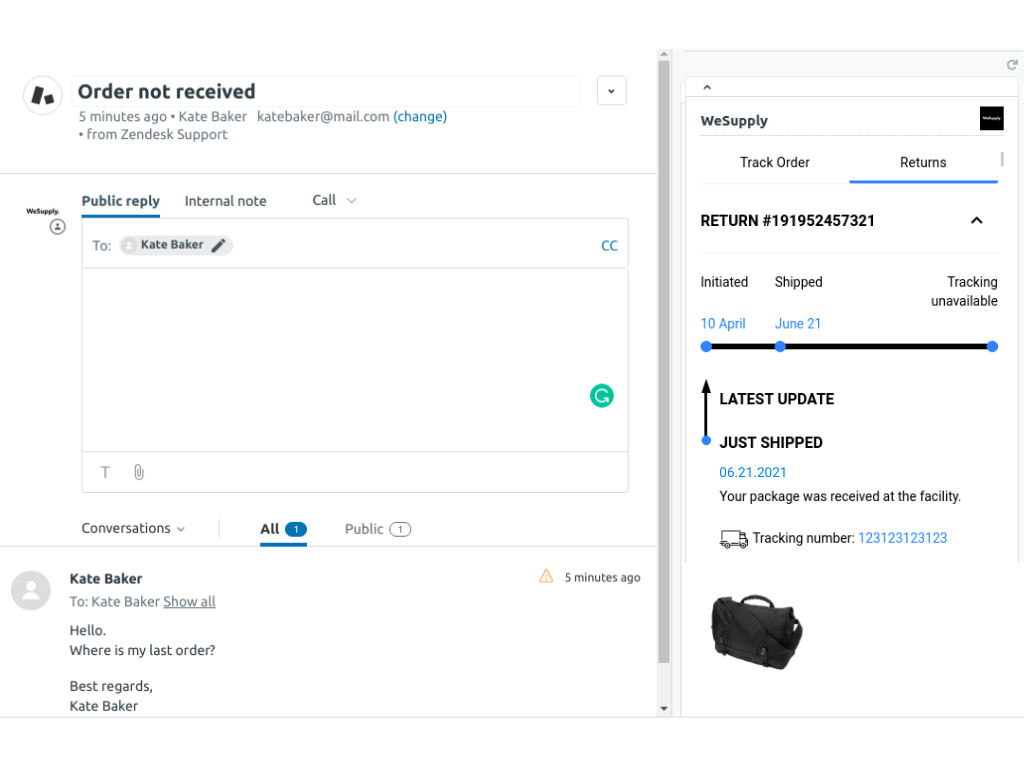Click the WeSupply black logo icon
The width and height of the screenshot is (1024, 768).
[991, 119]
